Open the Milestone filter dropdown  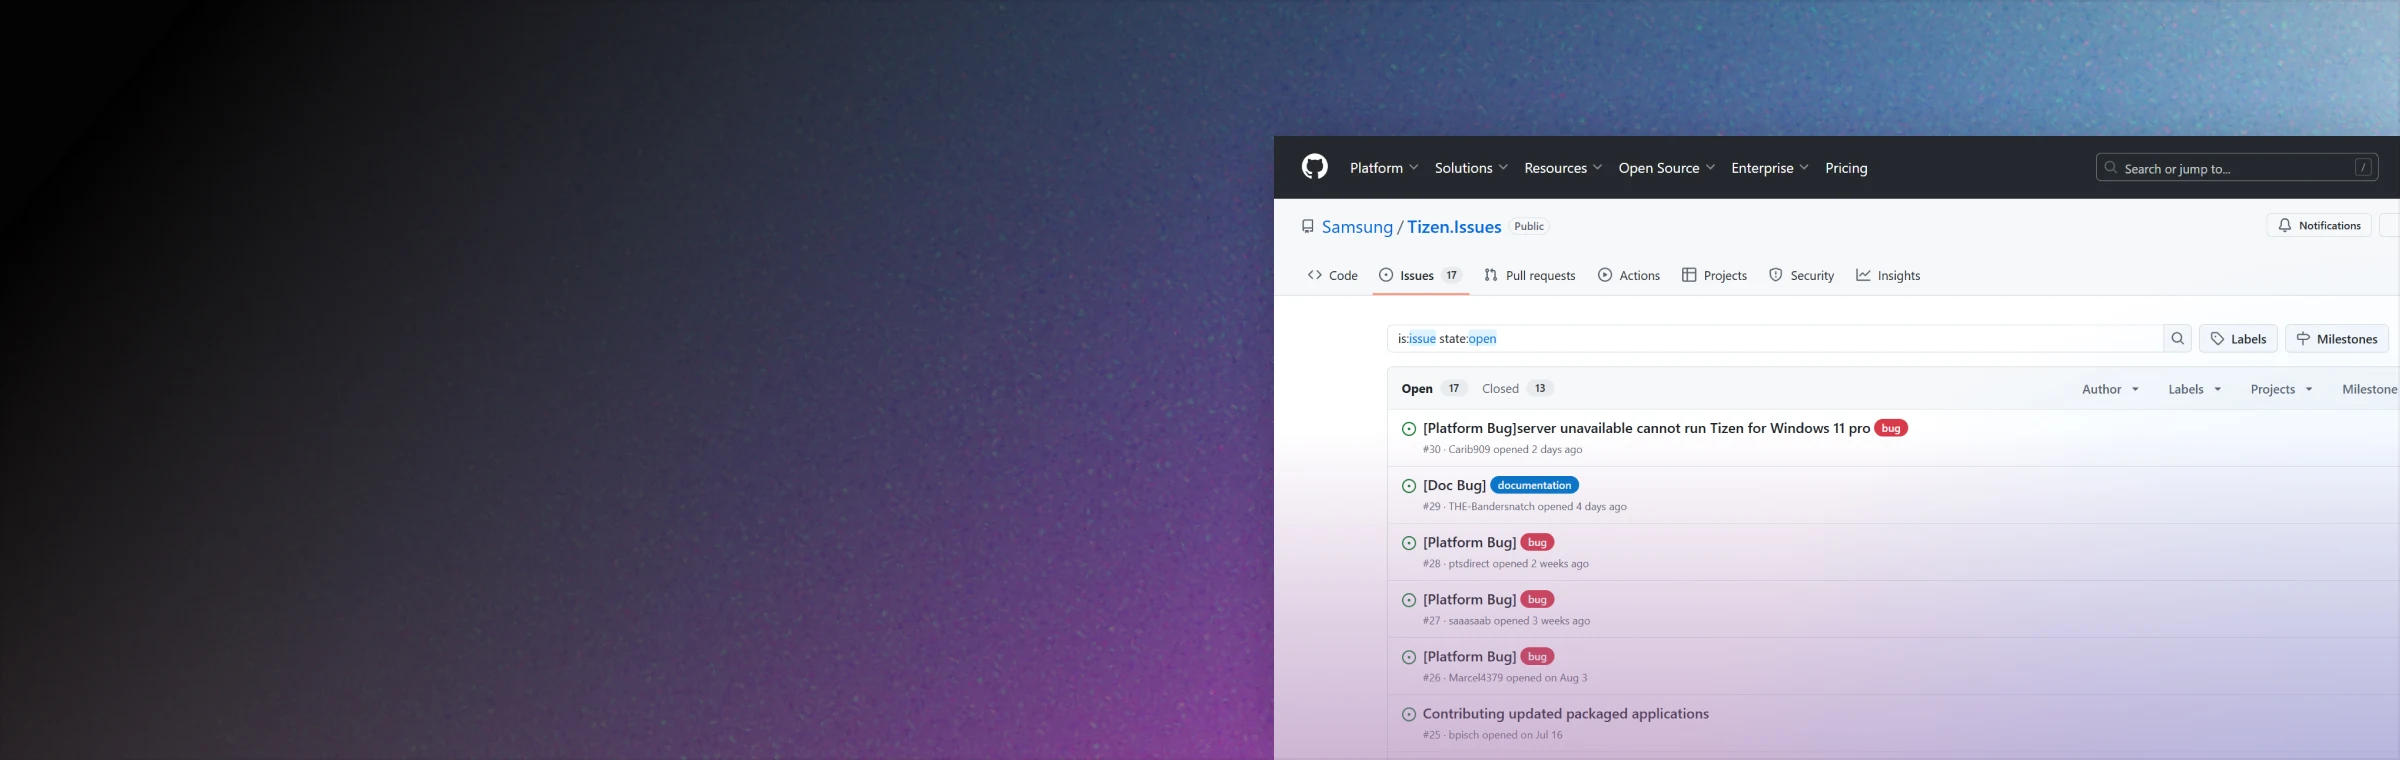click(2369, 389)
